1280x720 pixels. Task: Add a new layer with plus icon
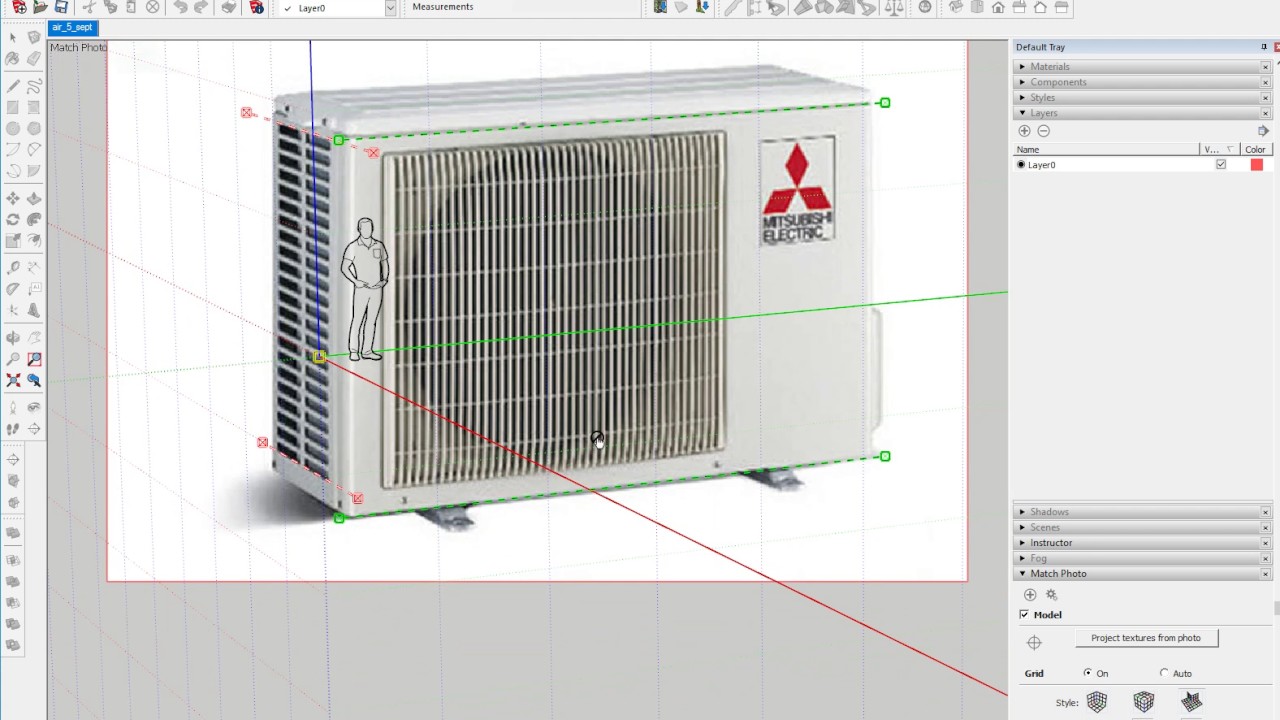[x=1024, y=131]
